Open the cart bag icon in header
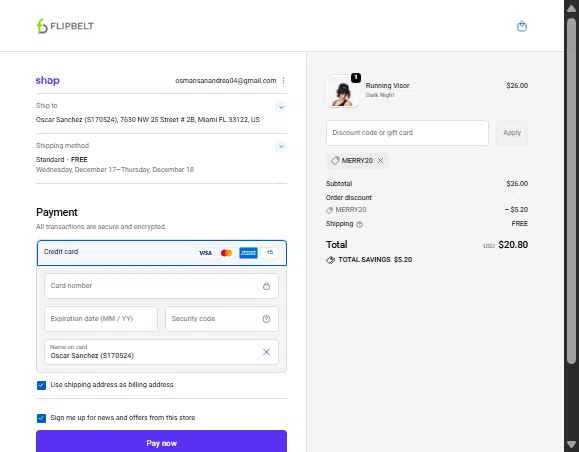The height and width of the screenshot is (452, 579). coord(521,26)
